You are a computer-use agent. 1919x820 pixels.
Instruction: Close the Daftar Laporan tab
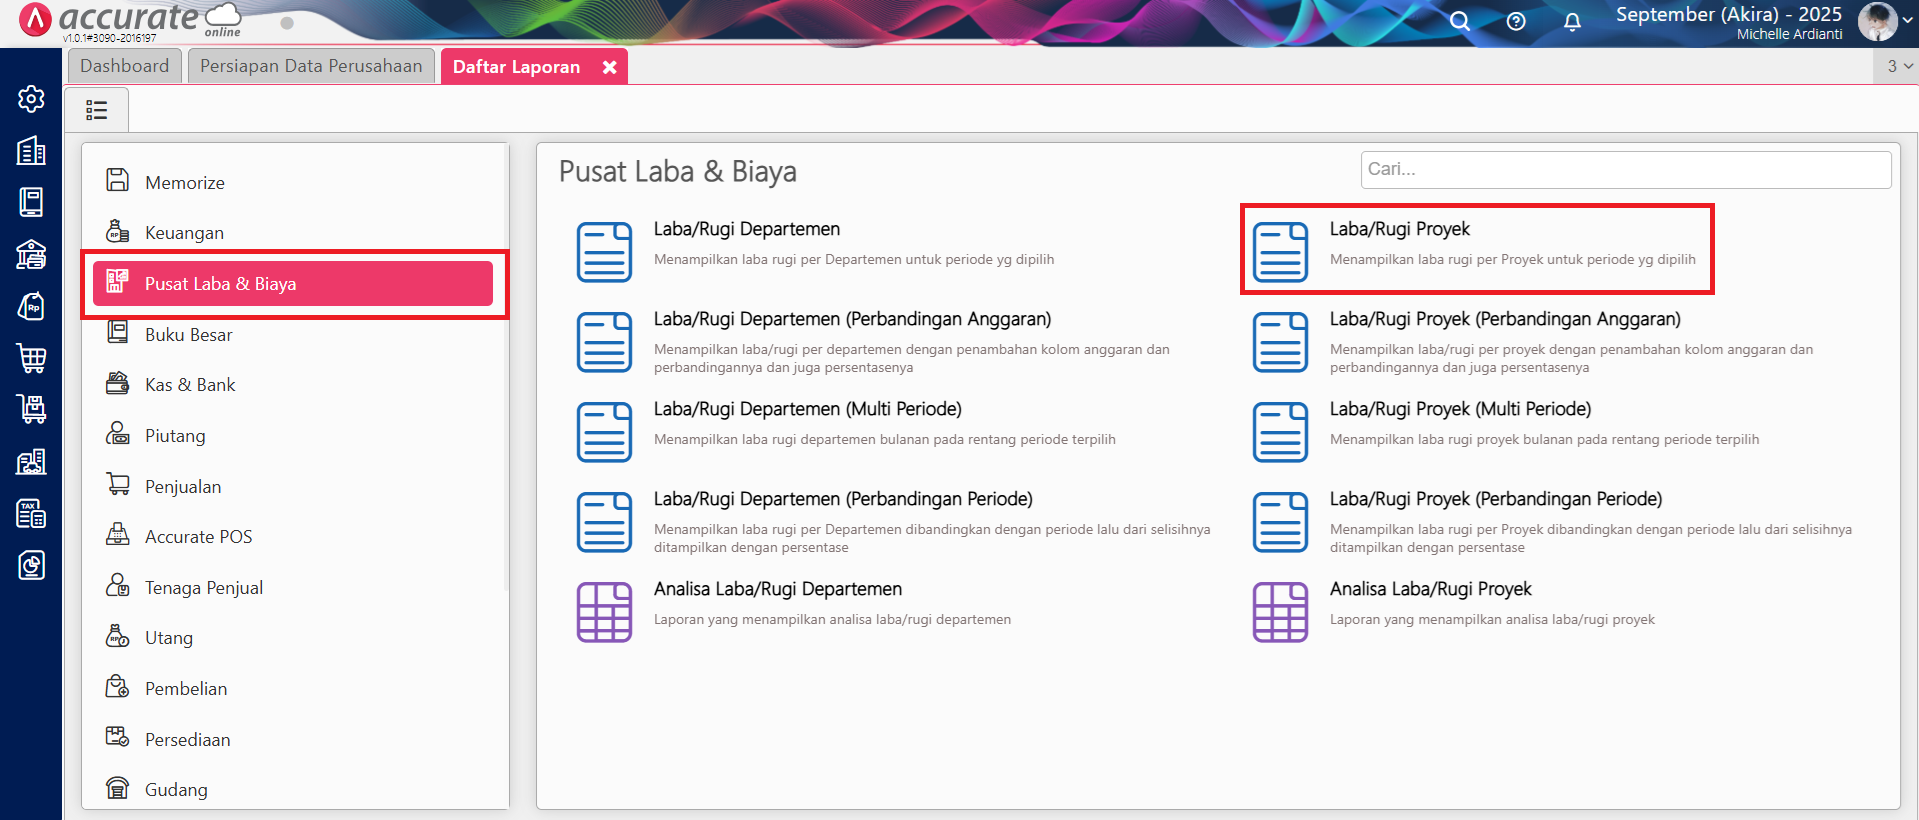point(609,67)
